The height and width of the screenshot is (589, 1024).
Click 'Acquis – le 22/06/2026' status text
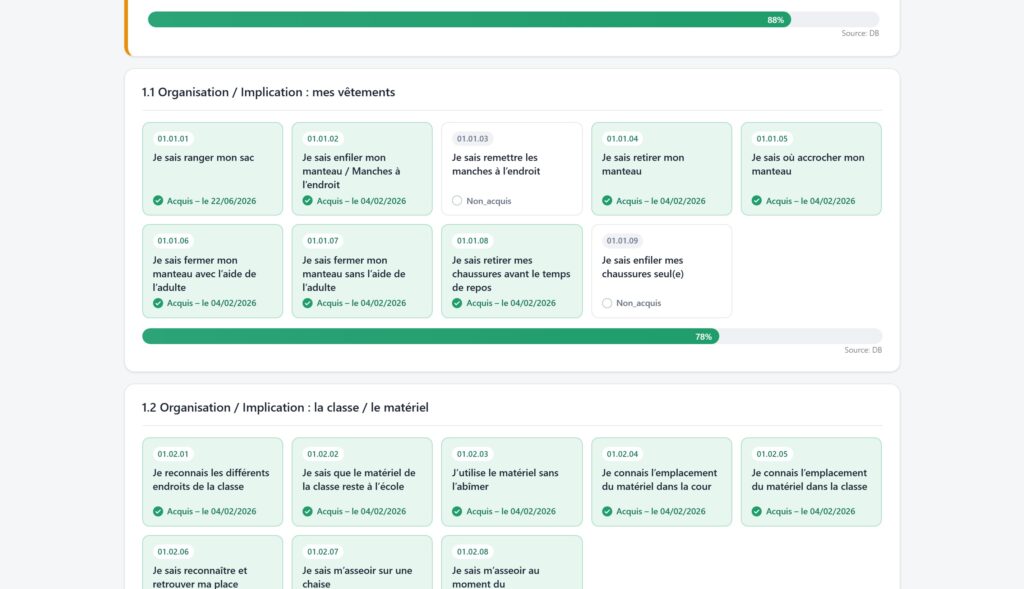tap(212, 201)
